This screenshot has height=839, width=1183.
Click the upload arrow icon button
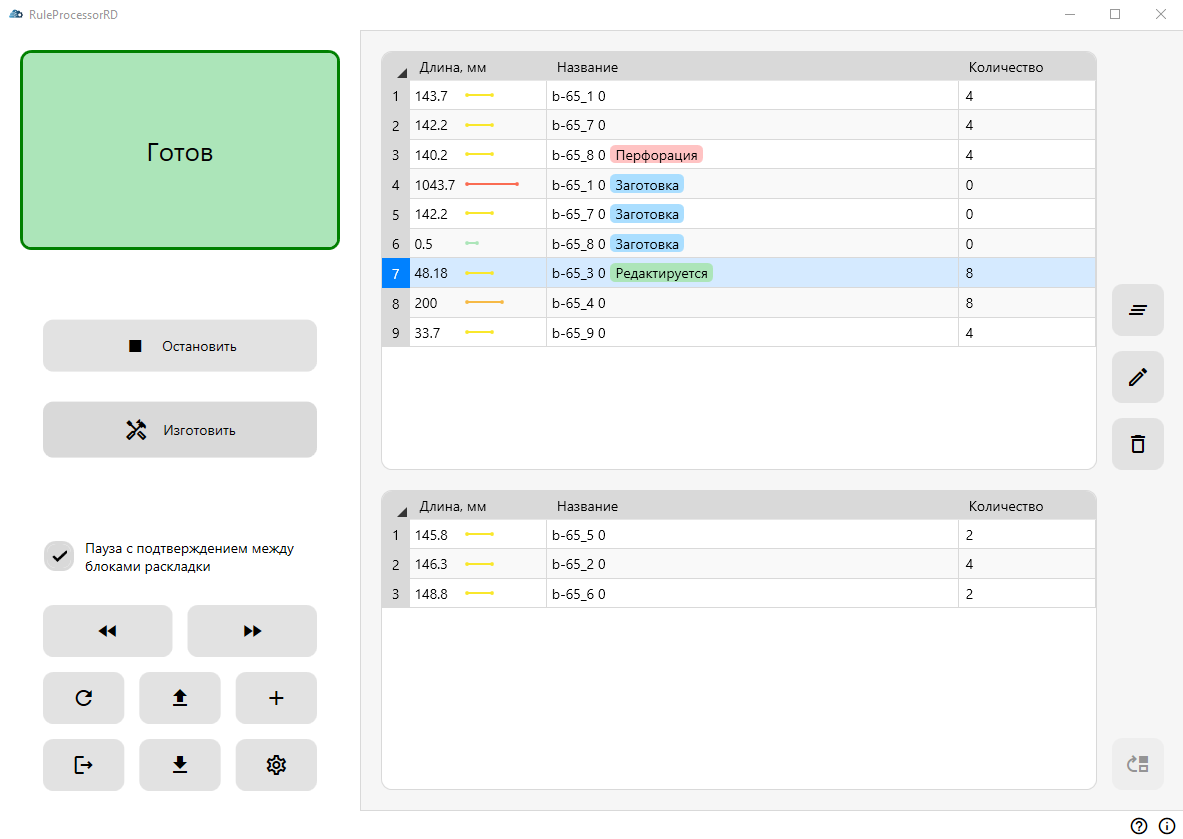180,698
